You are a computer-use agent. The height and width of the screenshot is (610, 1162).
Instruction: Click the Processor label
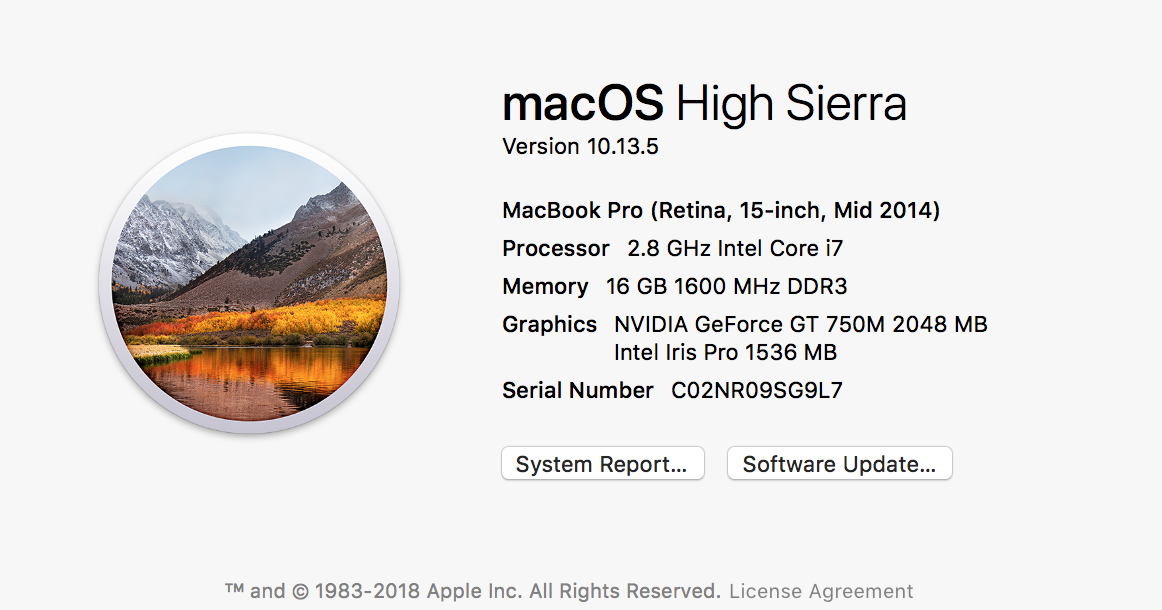(555, 249)
